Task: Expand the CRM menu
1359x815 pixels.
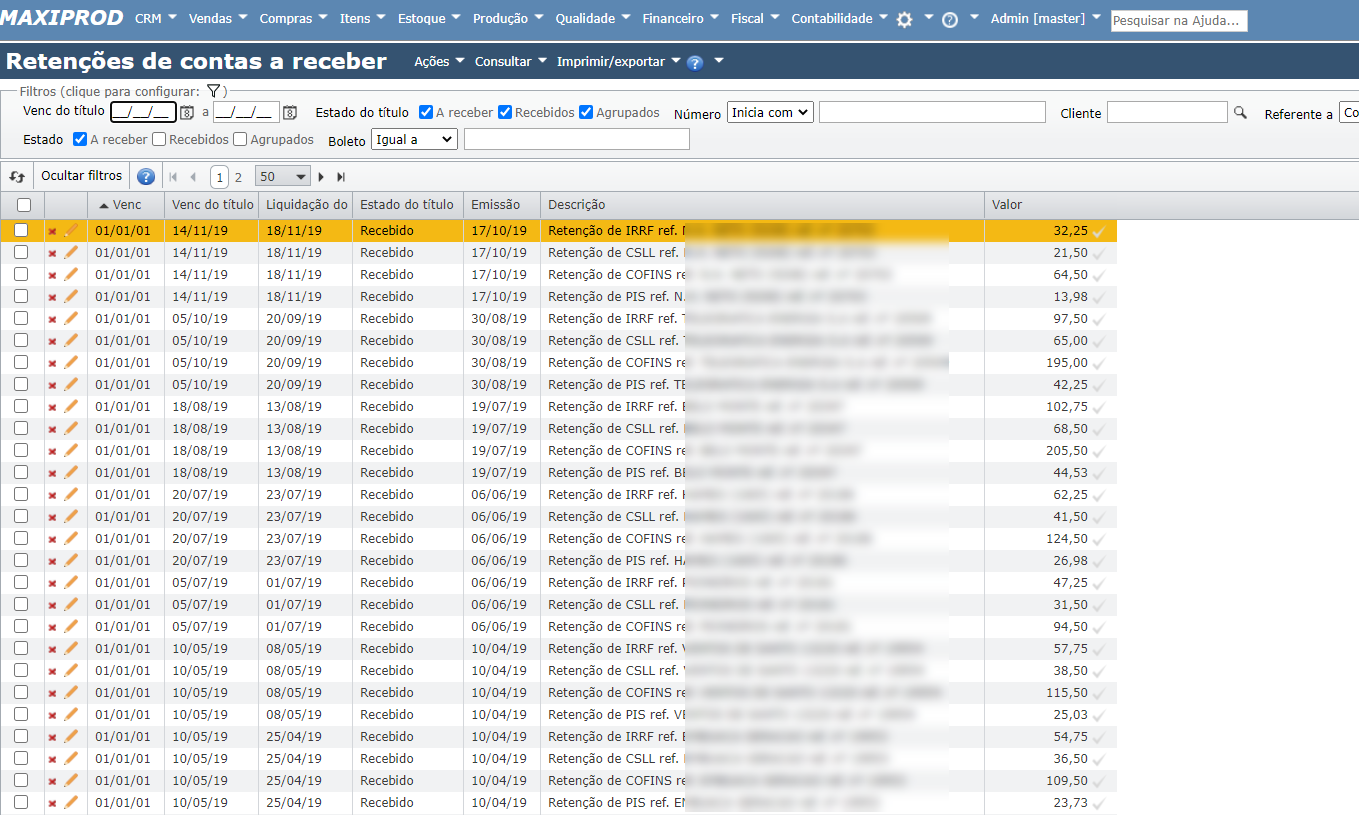Action: [x=156, y=18]
